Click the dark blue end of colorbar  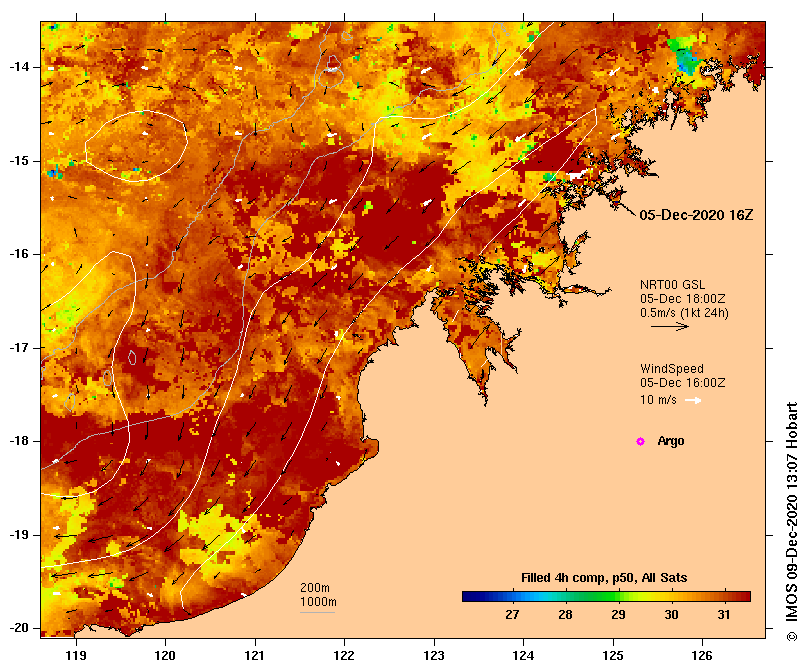click(468, 597)
